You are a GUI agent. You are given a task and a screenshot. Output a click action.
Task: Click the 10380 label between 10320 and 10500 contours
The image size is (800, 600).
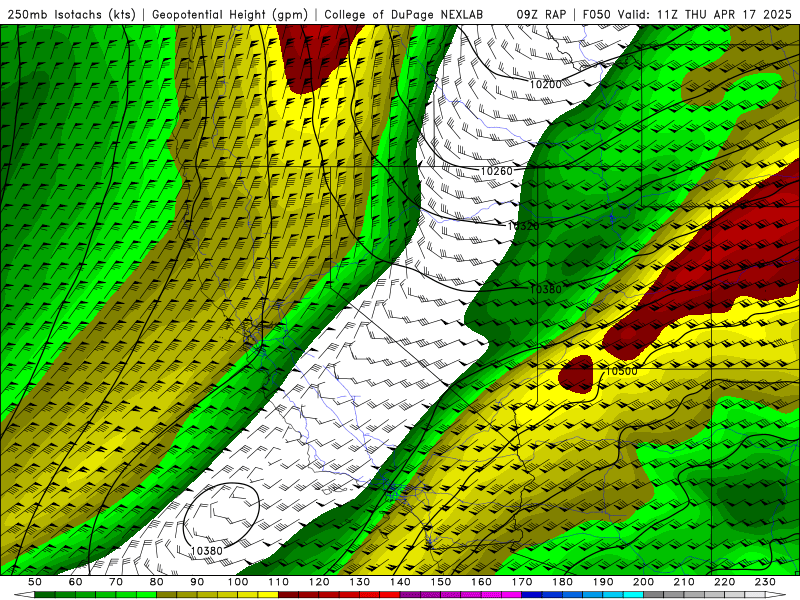click(545, 289)
